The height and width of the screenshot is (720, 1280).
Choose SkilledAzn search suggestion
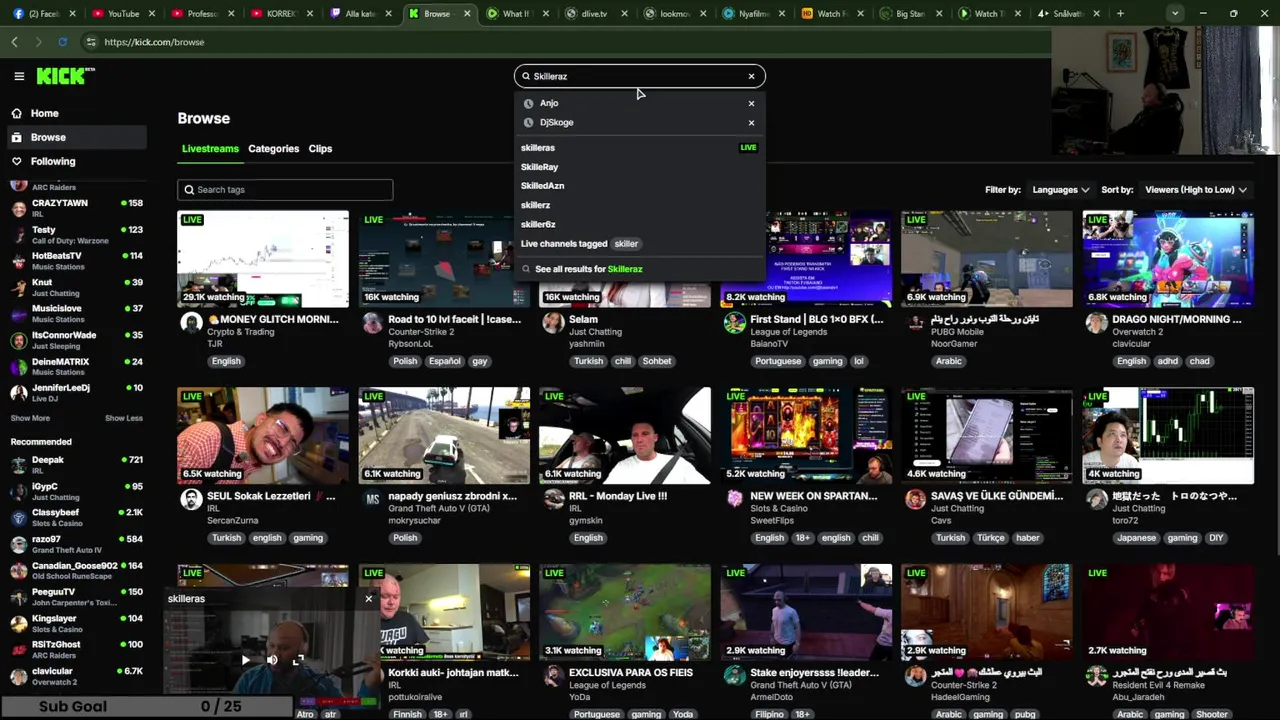(x=542, y=186)
